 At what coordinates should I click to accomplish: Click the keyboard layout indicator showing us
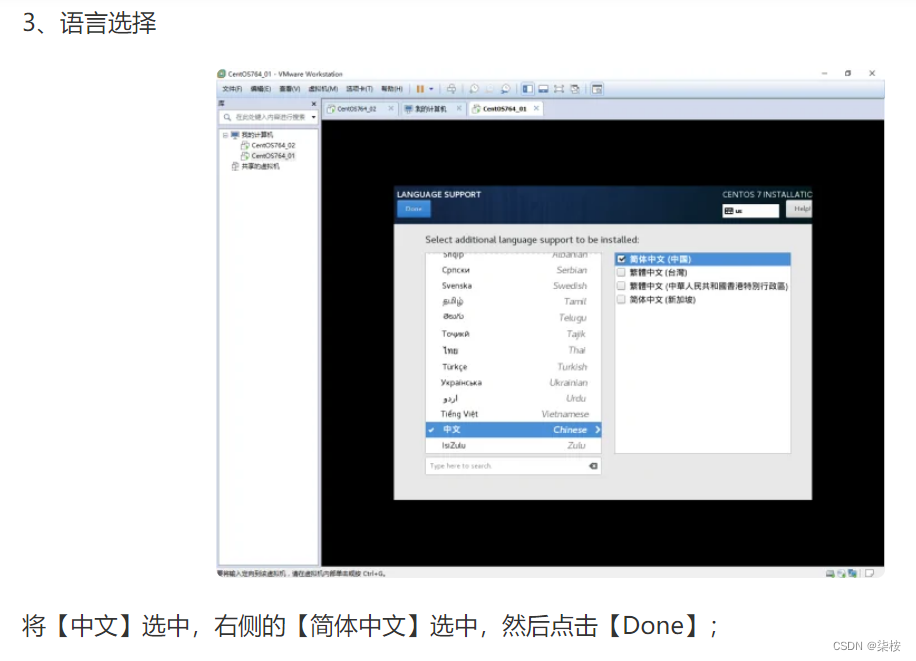click(x=748, y=210)
